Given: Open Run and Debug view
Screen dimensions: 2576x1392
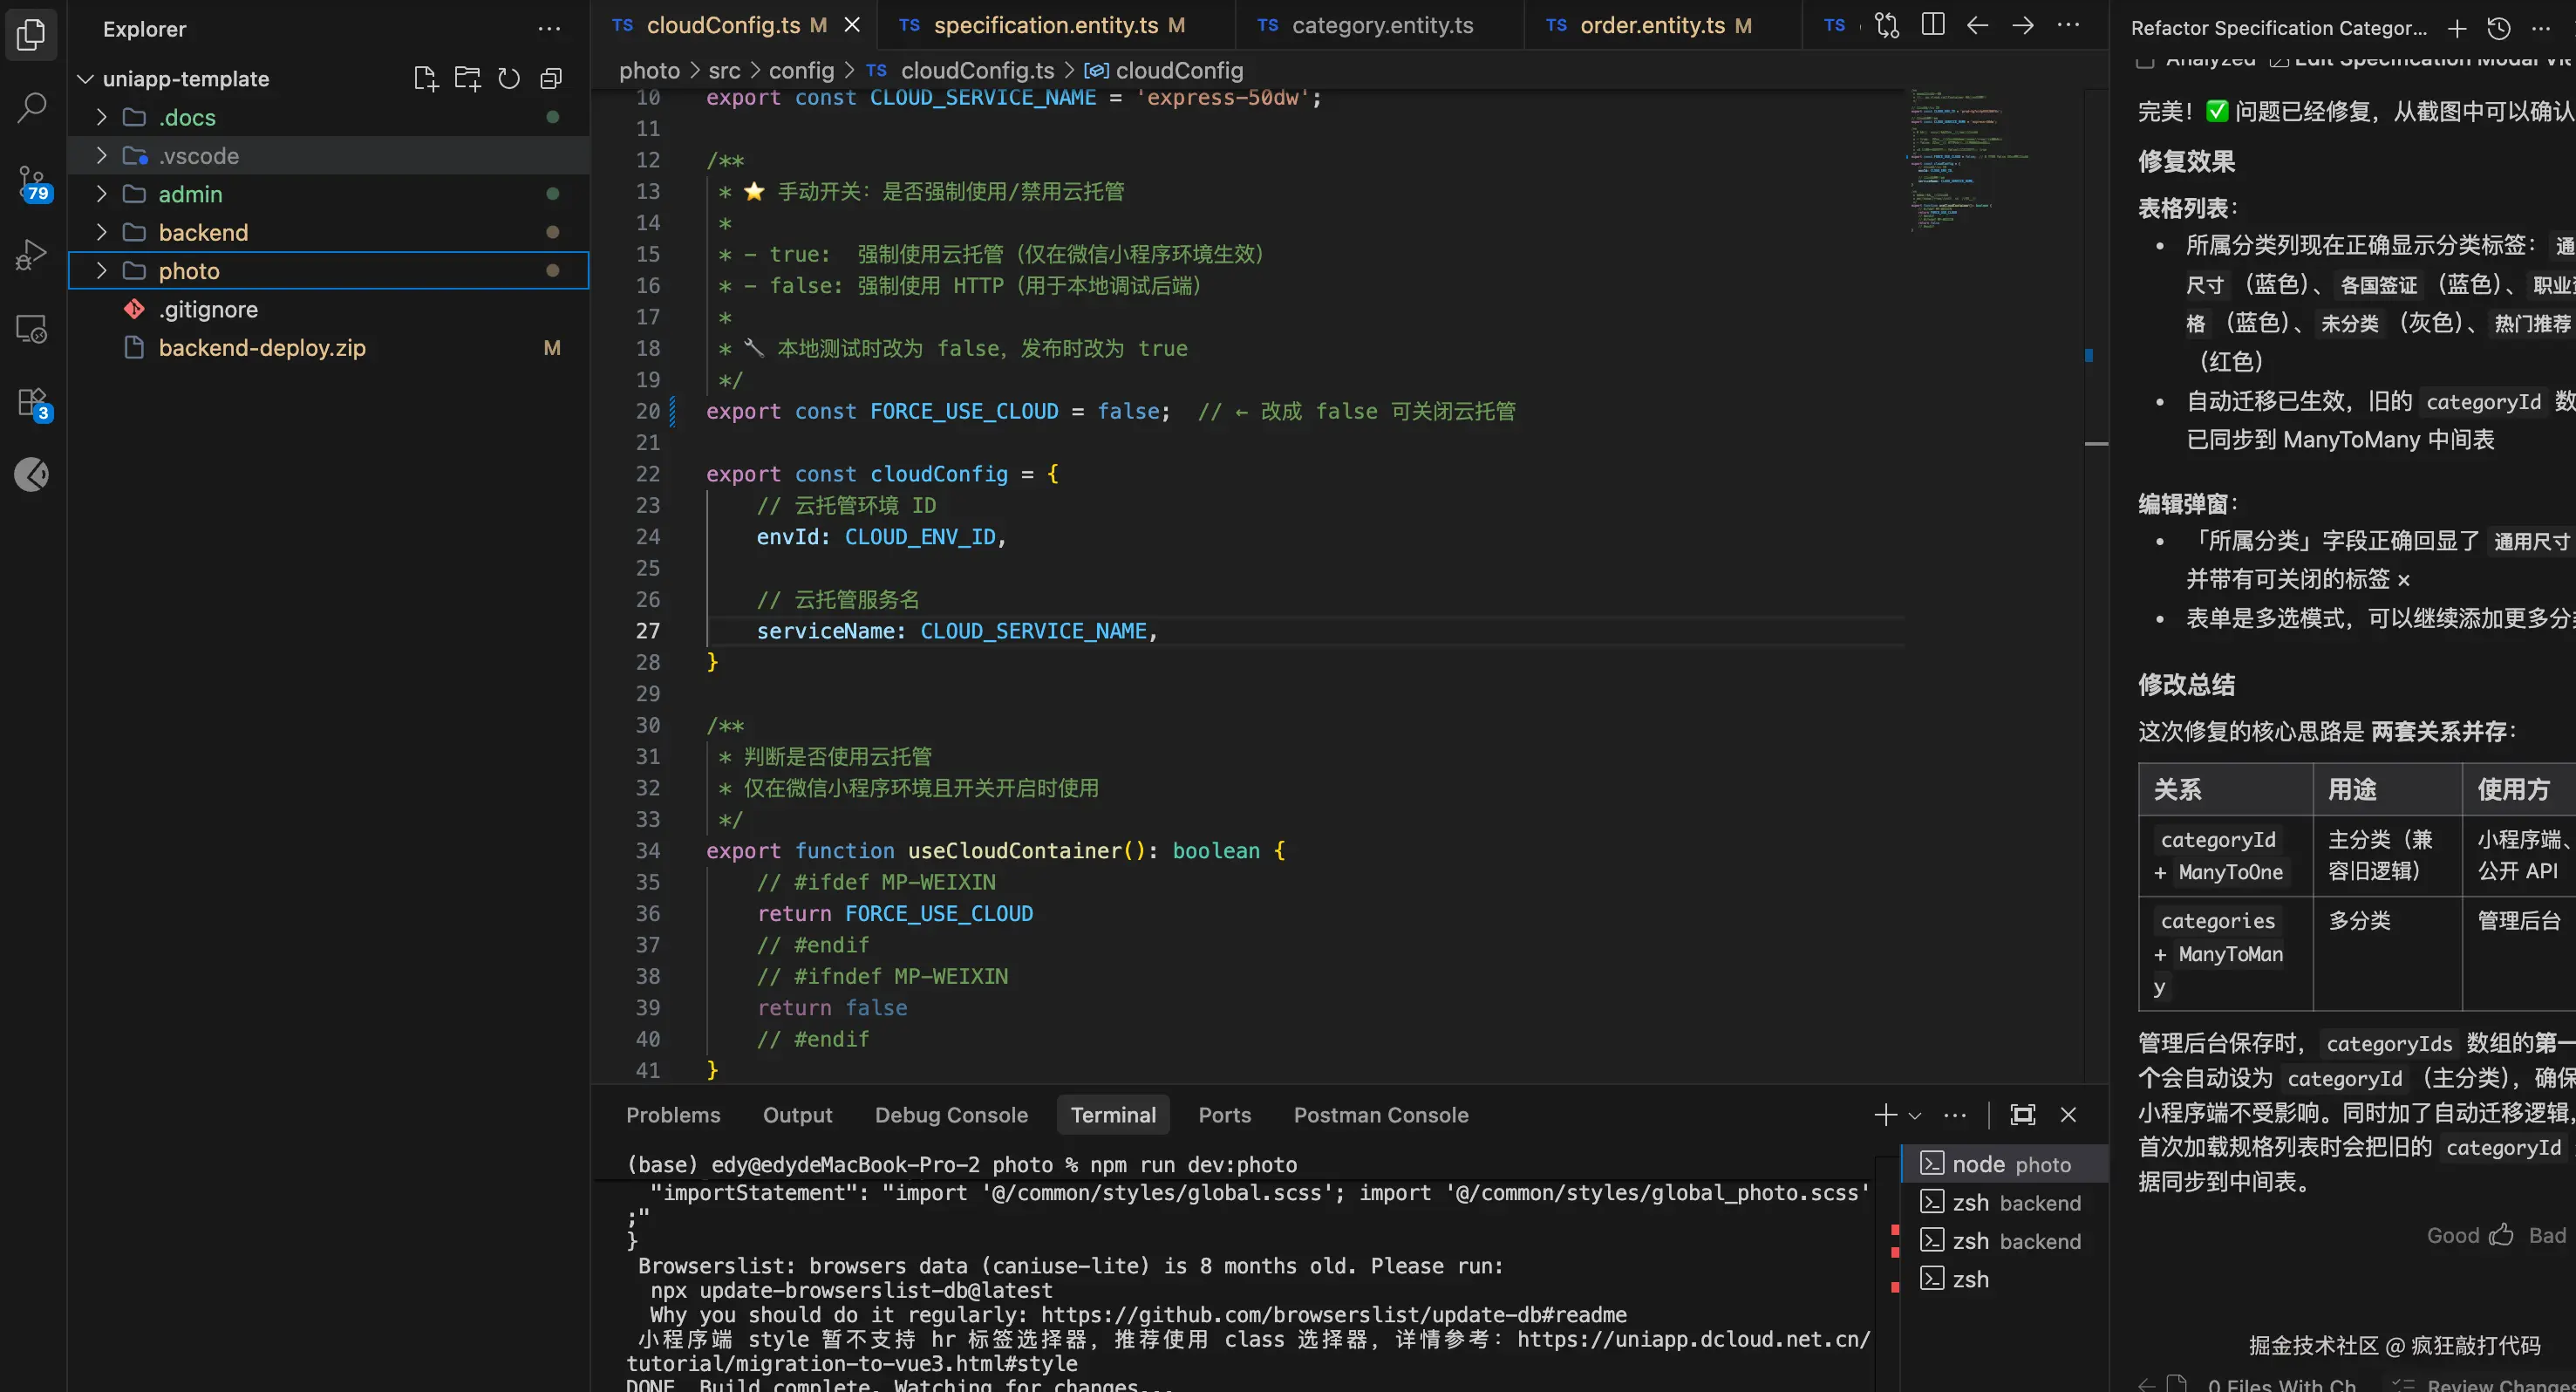Looking at the screenshot, I should coord(32,254).
